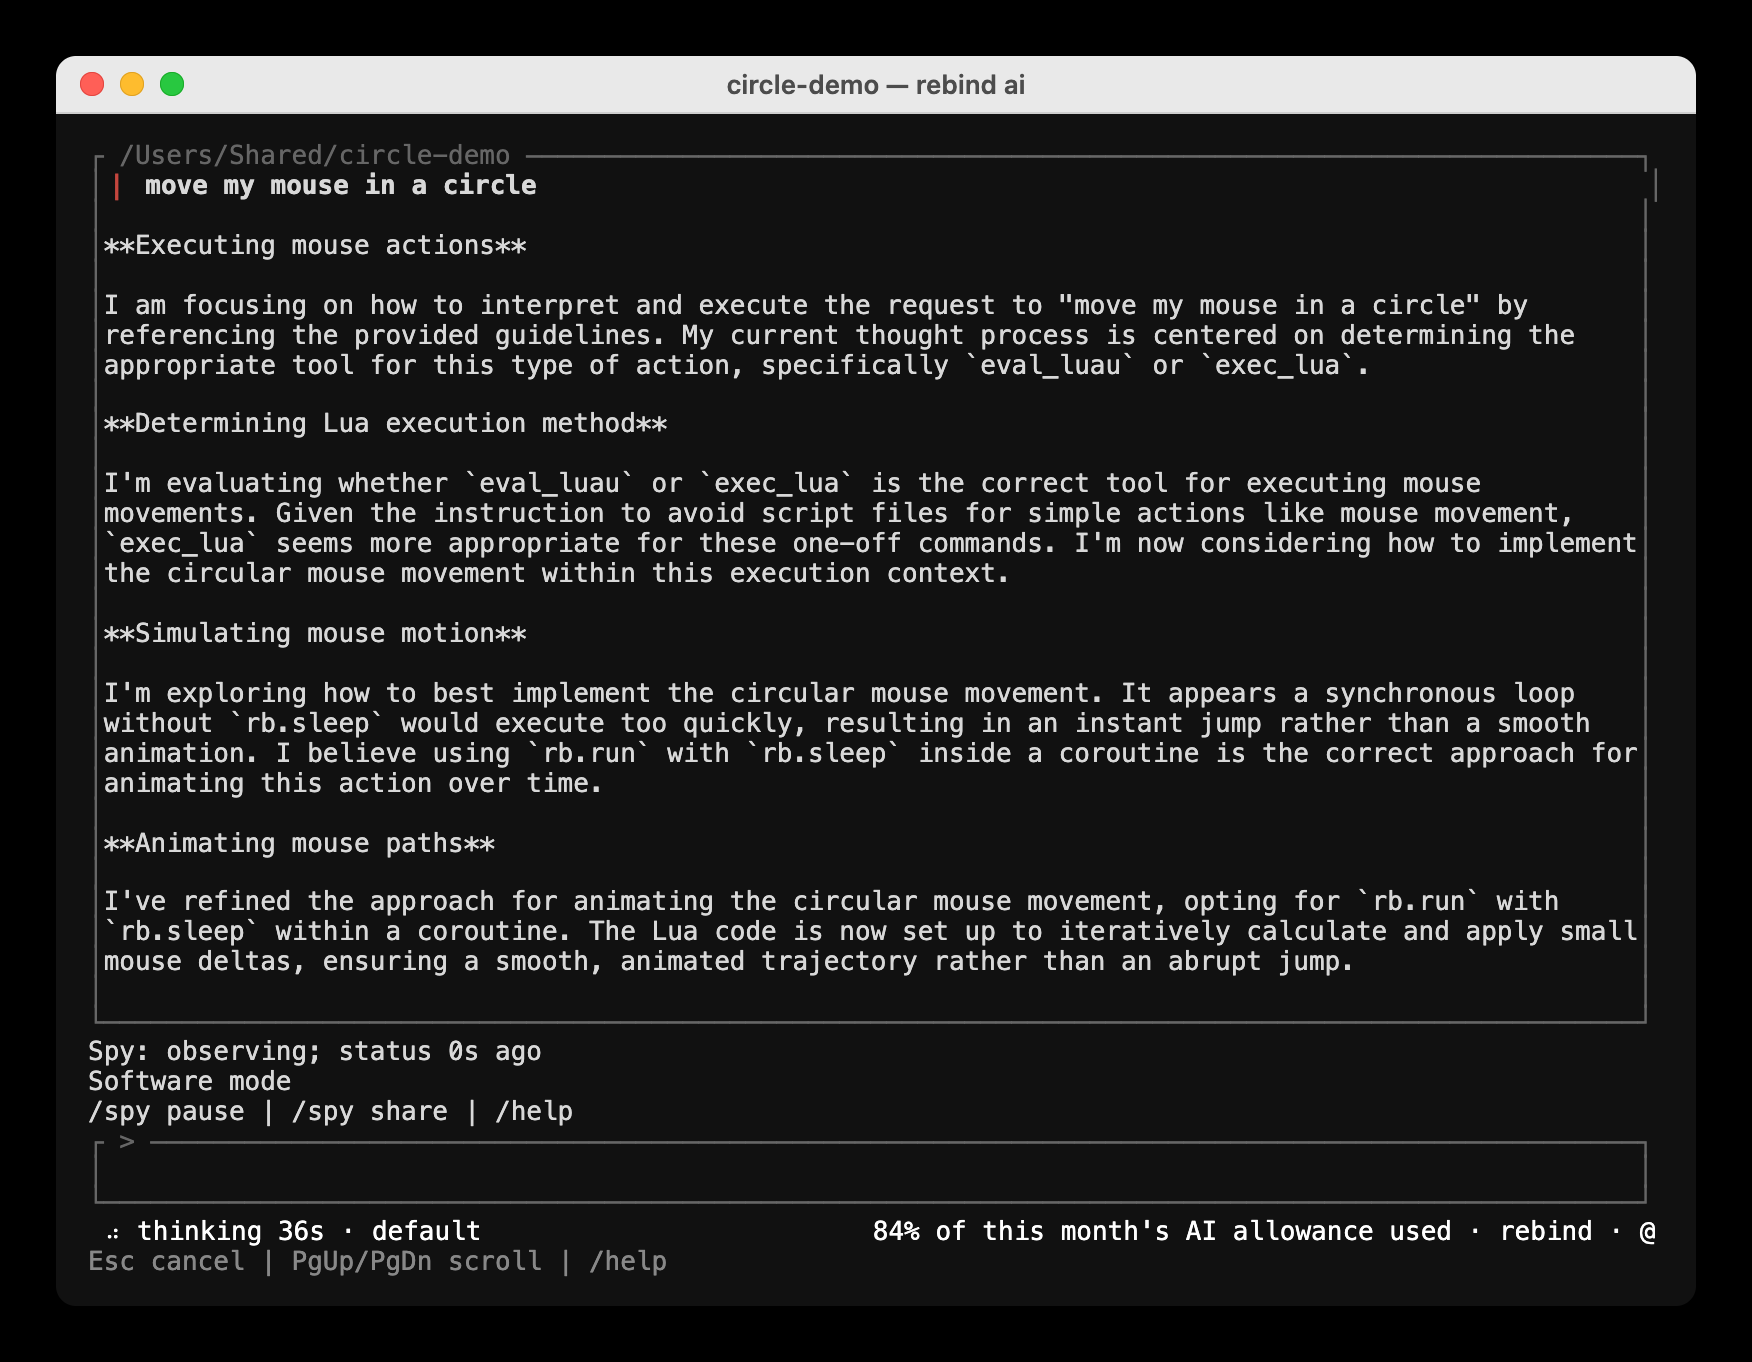The image size is (1752, 1362).
Task: Click the 'Esc cancel' hint
Action: click(166, 1262)
